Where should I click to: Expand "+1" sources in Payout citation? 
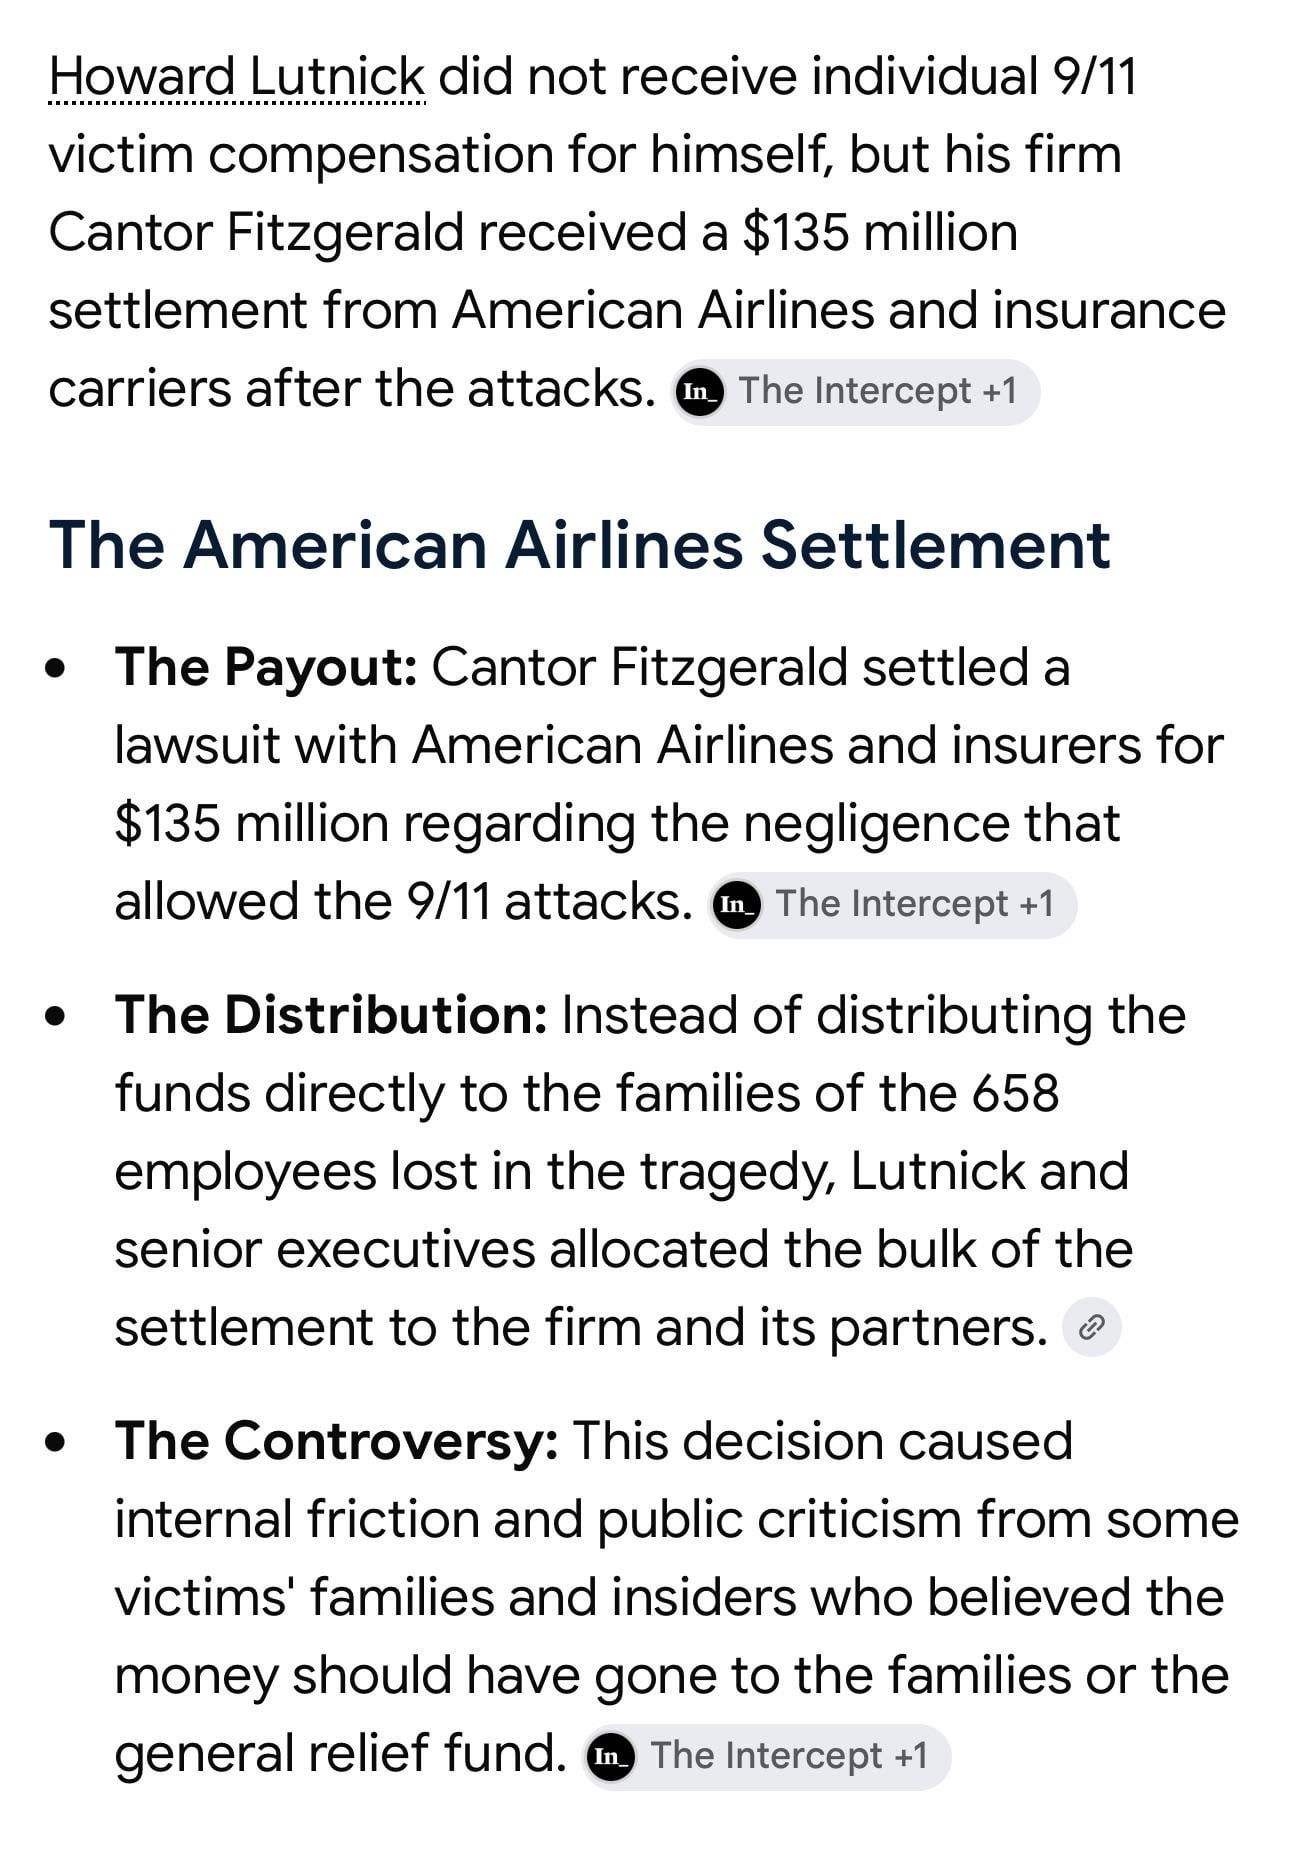pyautogui.click(x=1036, y=904)
